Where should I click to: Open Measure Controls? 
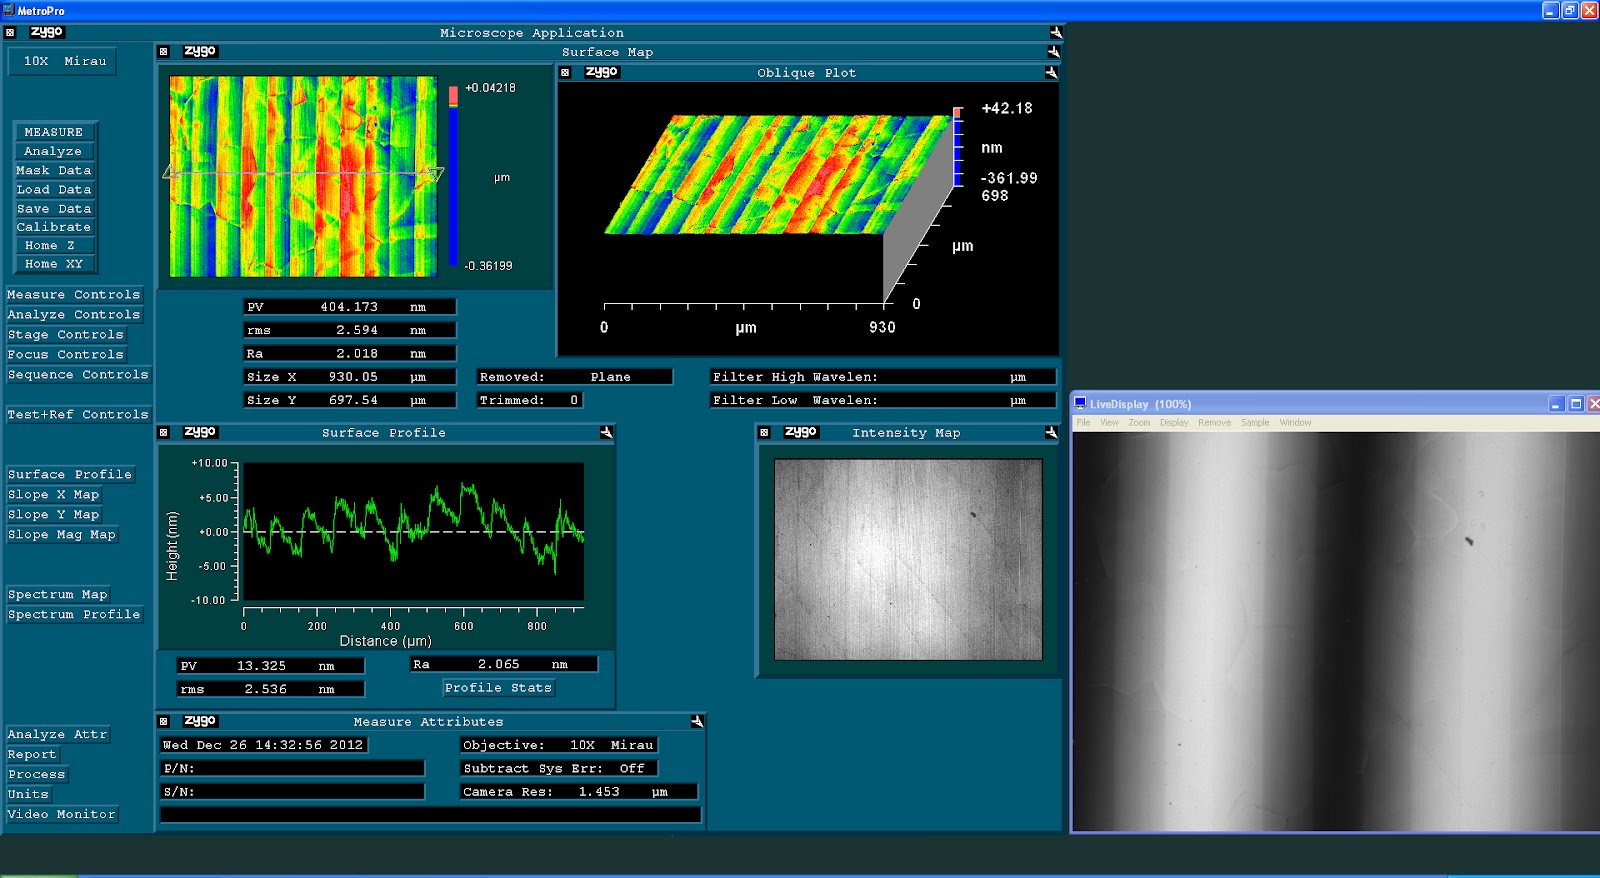74,295
